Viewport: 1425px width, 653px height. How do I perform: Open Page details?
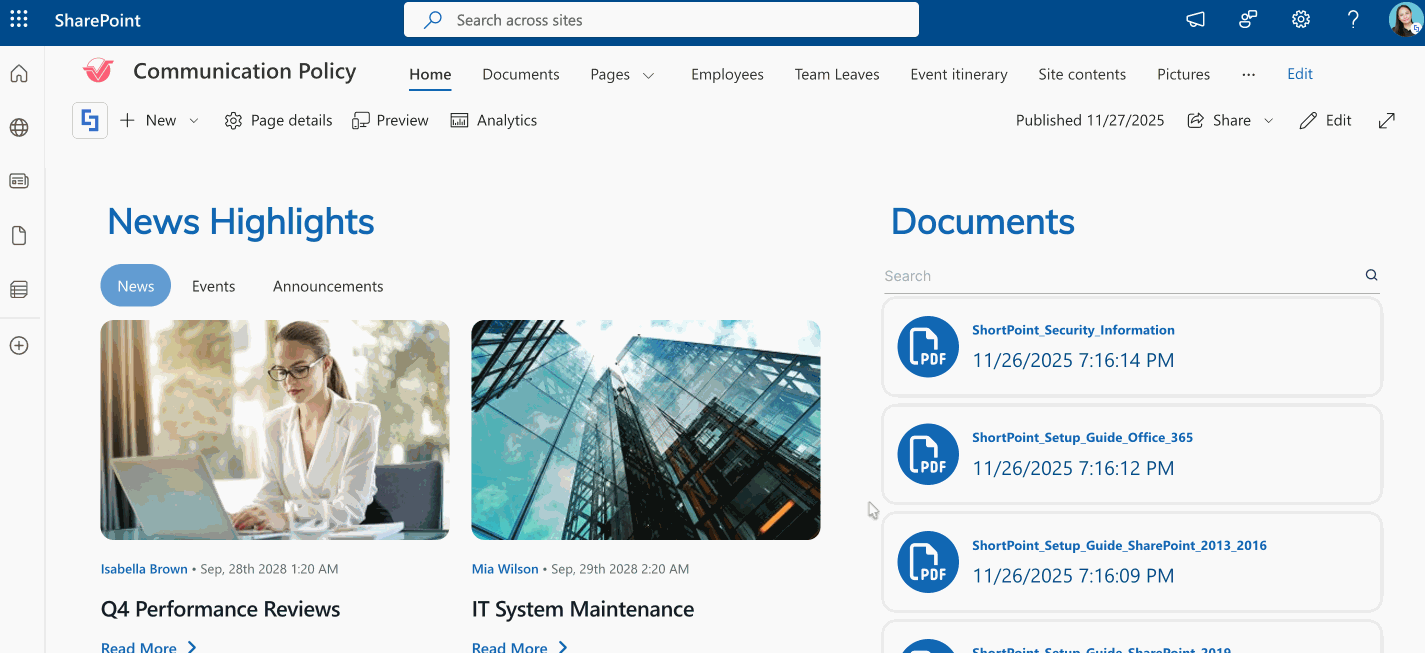click(x=278, y=120)
